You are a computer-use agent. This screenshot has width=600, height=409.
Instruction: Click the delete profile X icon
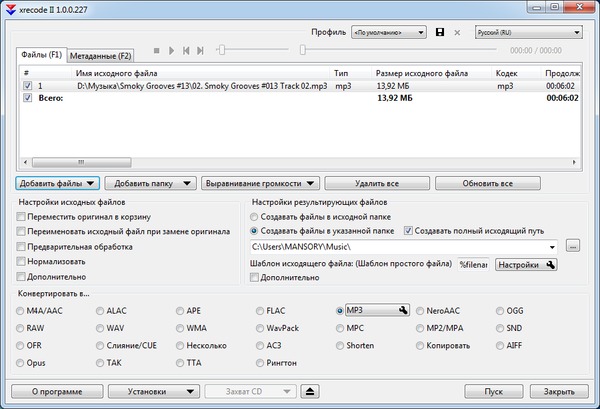[x=458, y=33]
